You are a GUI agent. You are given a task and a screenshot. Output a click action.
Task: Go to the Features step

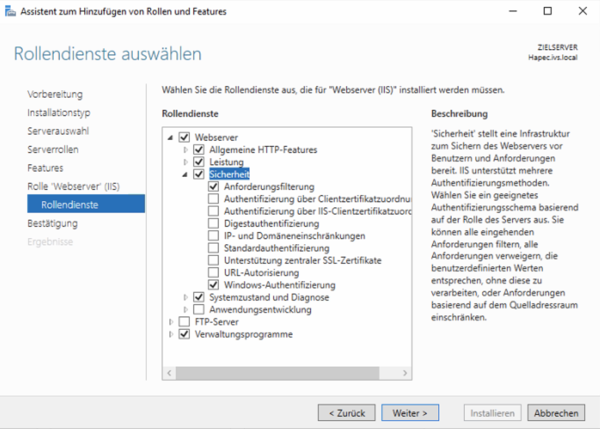coord(45,168)
